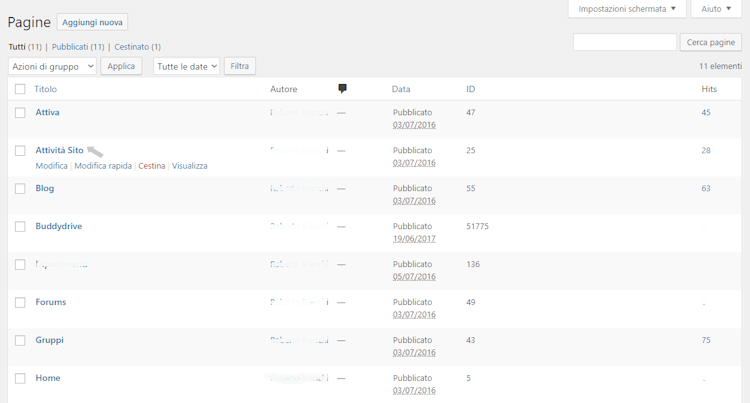Open the Azioni di gruppo dropdown
Viewport: 750px width, 403px height.
click(52, 66)
